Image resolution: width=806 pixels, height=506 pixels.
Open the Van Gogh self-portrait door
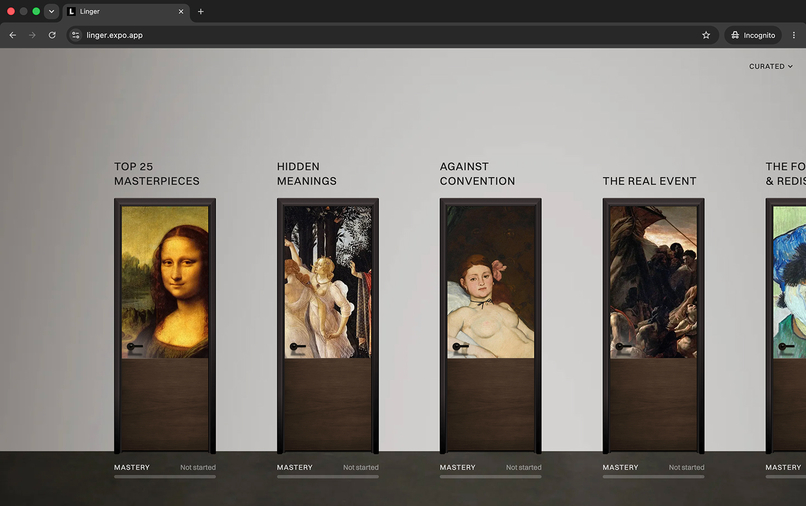tap(786, 326)
